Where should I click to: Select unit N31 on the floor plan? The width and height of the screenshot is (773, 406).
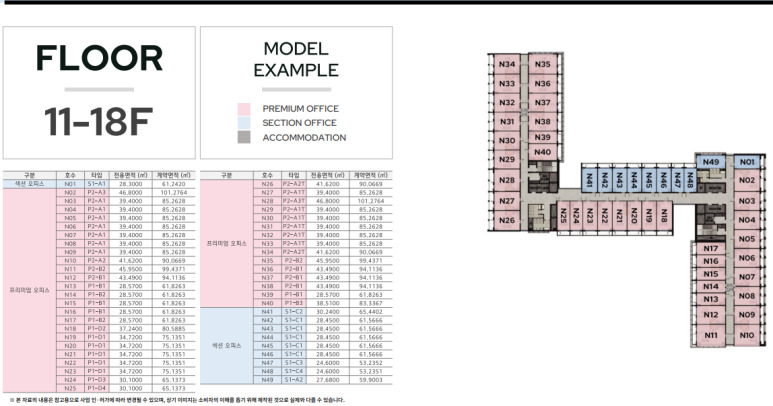[507, 122]
